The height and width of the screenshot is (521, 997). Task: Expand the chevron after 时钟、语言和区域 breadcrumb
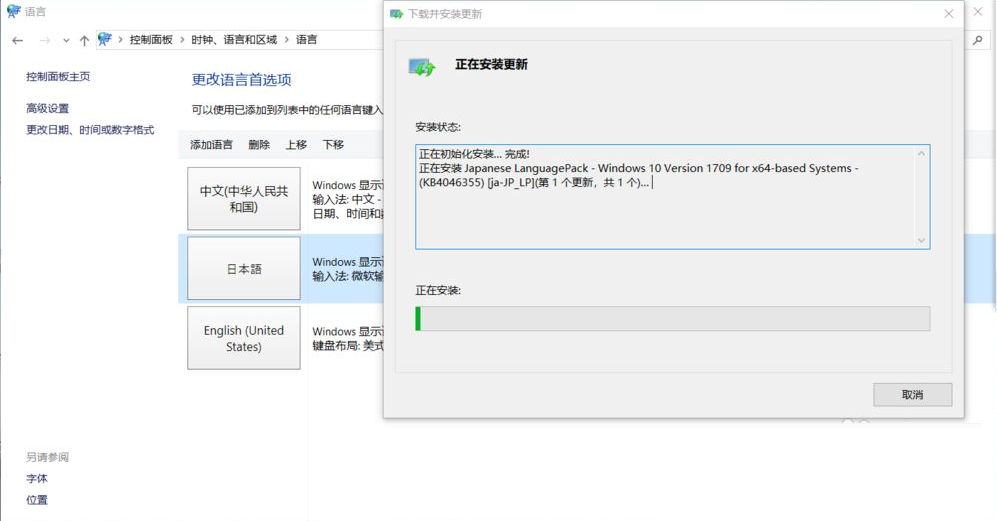[286, 40]
